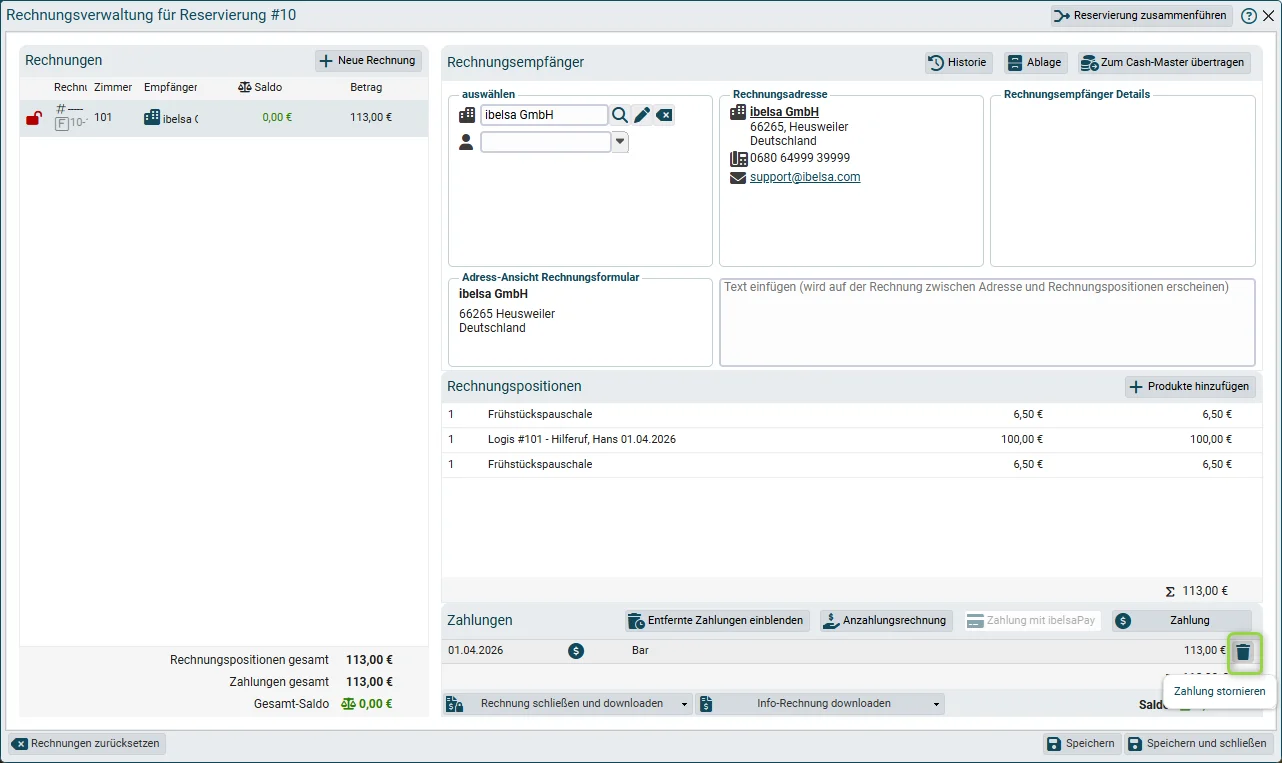The width and height of the screenshot is (1282, 763).
Task: Click Info-Rechnung downloaden
Action: [x=814, y=704]
